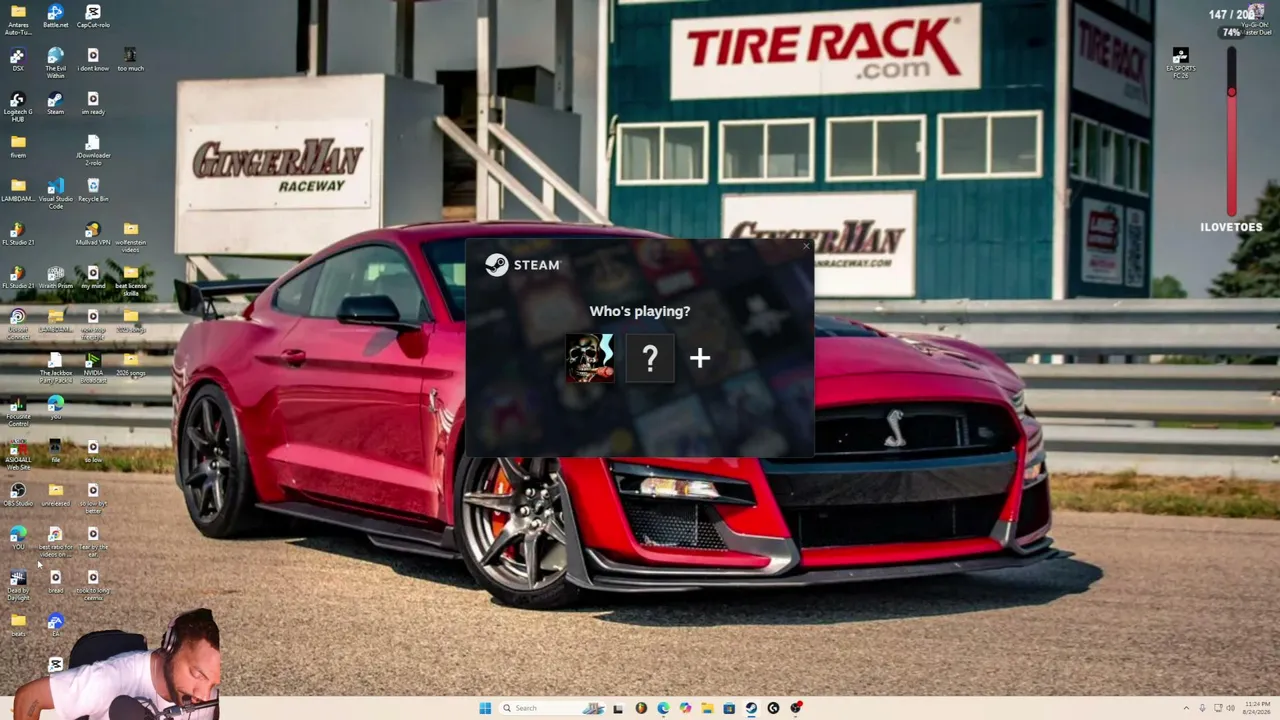Select the Mullvad VPN shortcut

click(x=93, y=234)
